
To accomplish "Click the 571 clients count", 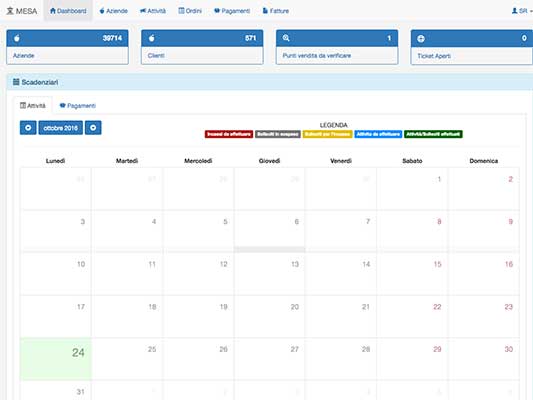I will tap(251, 38).
